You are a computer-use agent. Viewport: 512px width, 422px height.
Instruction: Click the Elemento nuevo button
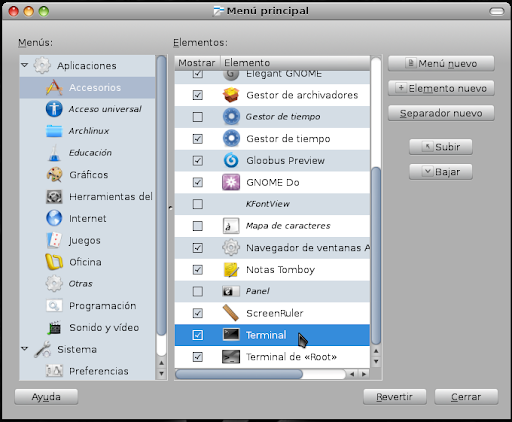tap(441, 88)
